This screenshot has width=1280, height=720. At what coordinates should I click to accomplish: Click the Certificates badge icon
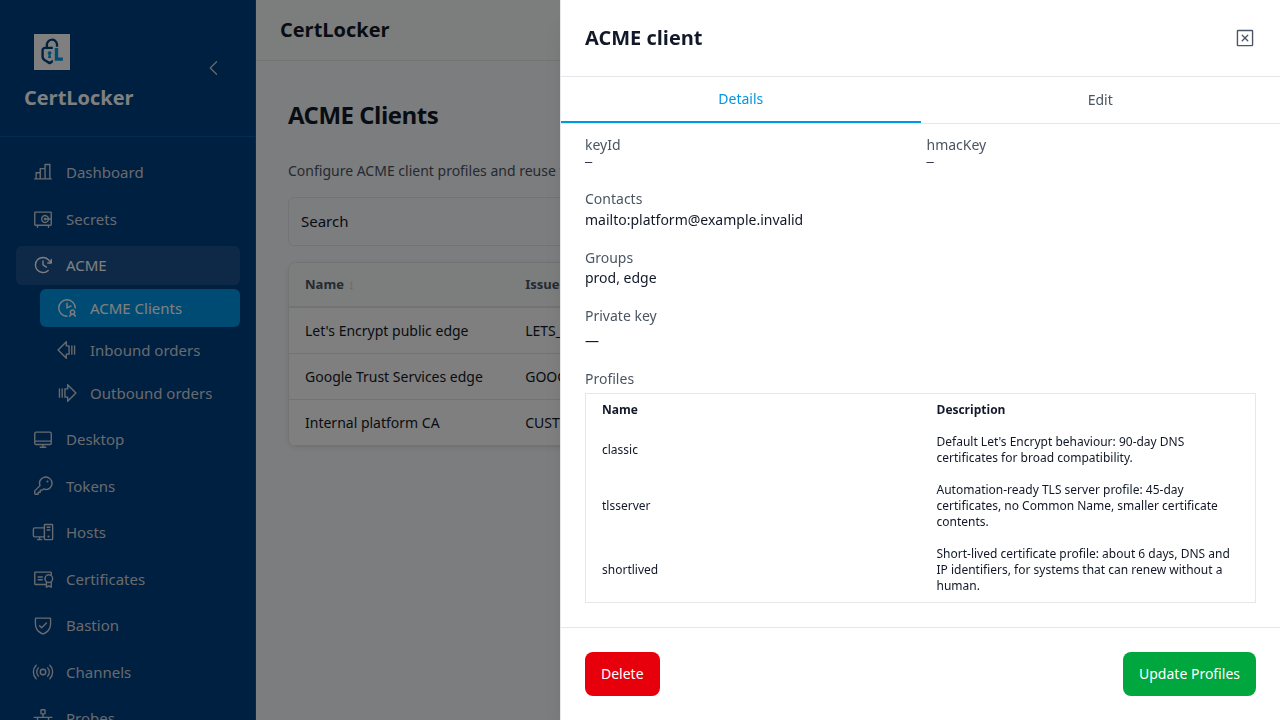[43, 579]
